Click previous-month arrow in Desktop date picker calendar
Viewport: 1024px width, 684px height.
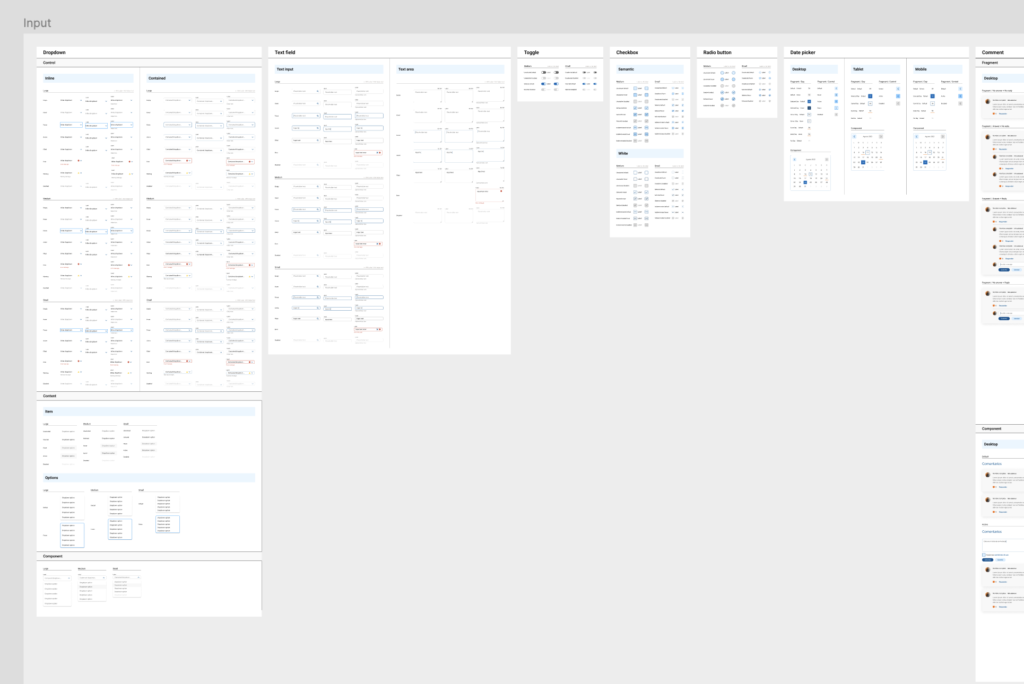[794, 159]
